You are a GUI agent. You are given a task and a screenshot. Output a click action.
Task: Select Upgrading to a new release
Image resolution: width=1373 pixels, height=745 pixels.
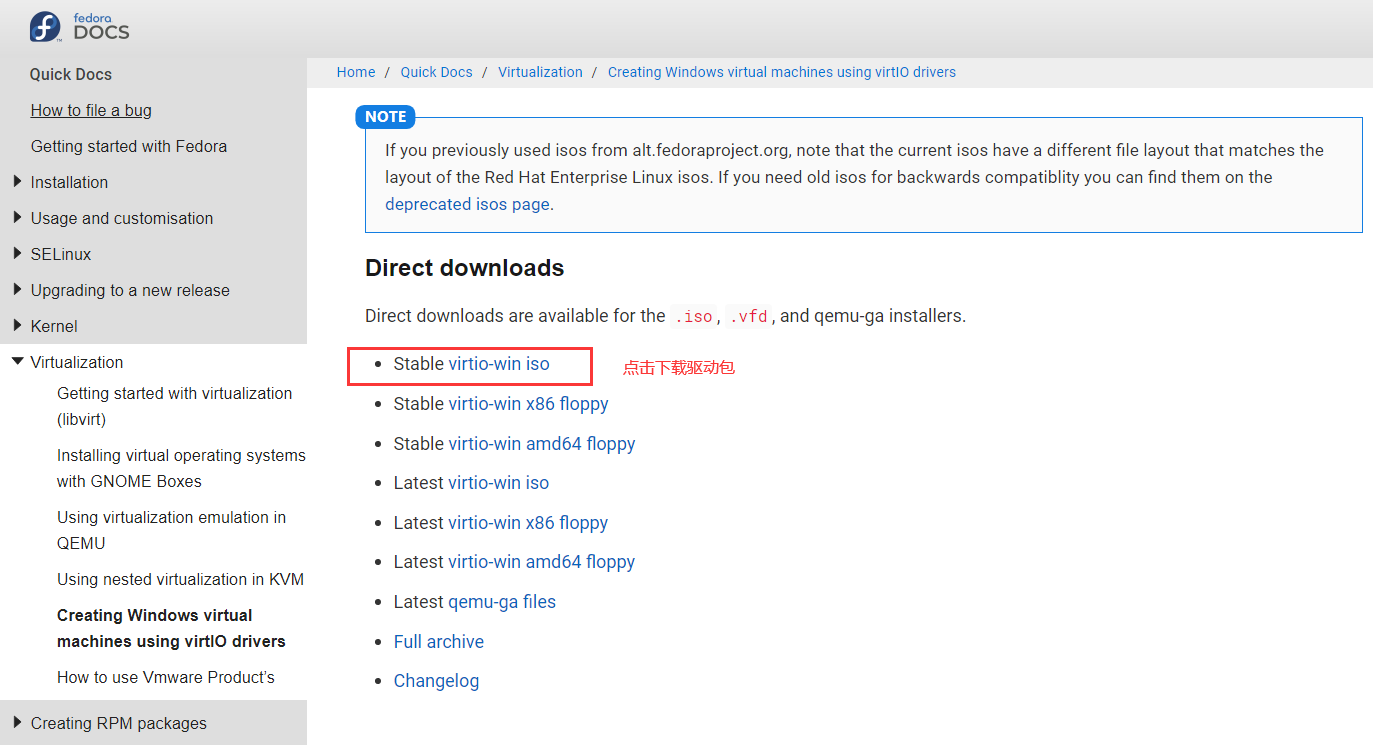click(130, 290)
